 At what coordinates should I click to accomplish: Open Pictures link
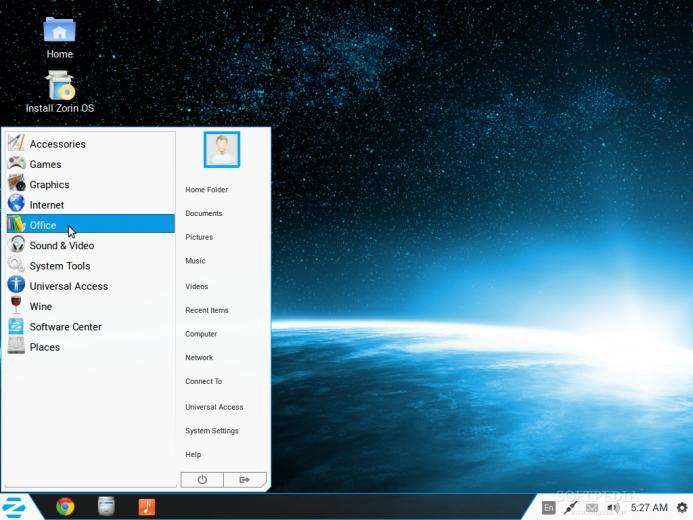(x=199, y=237)
